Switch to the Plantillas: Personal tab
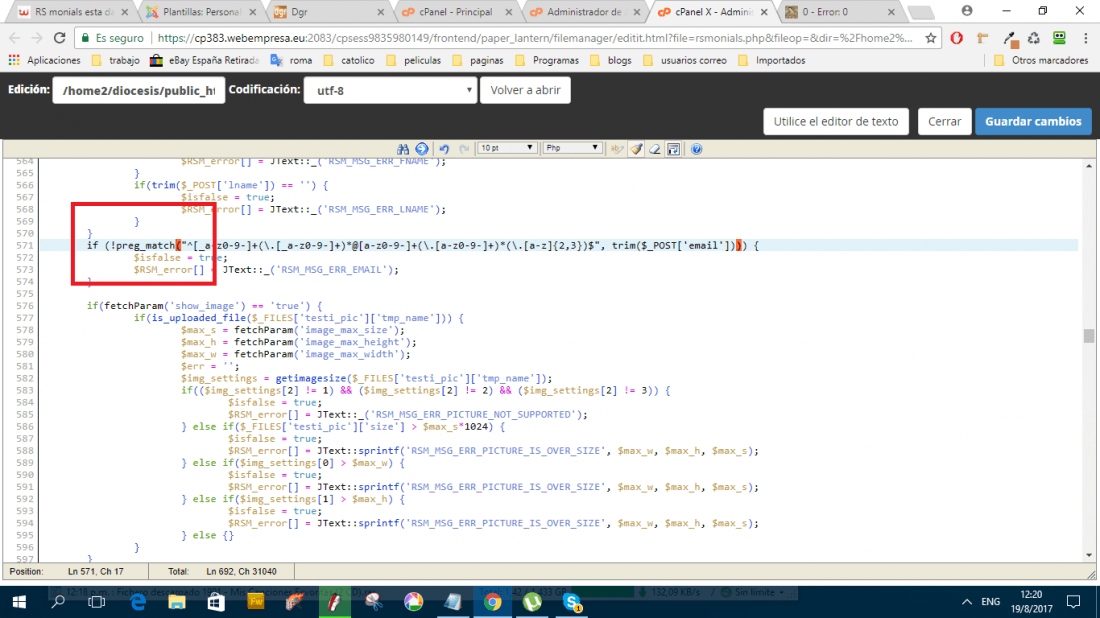The image size is (1100, 618). tap(201, 12)
